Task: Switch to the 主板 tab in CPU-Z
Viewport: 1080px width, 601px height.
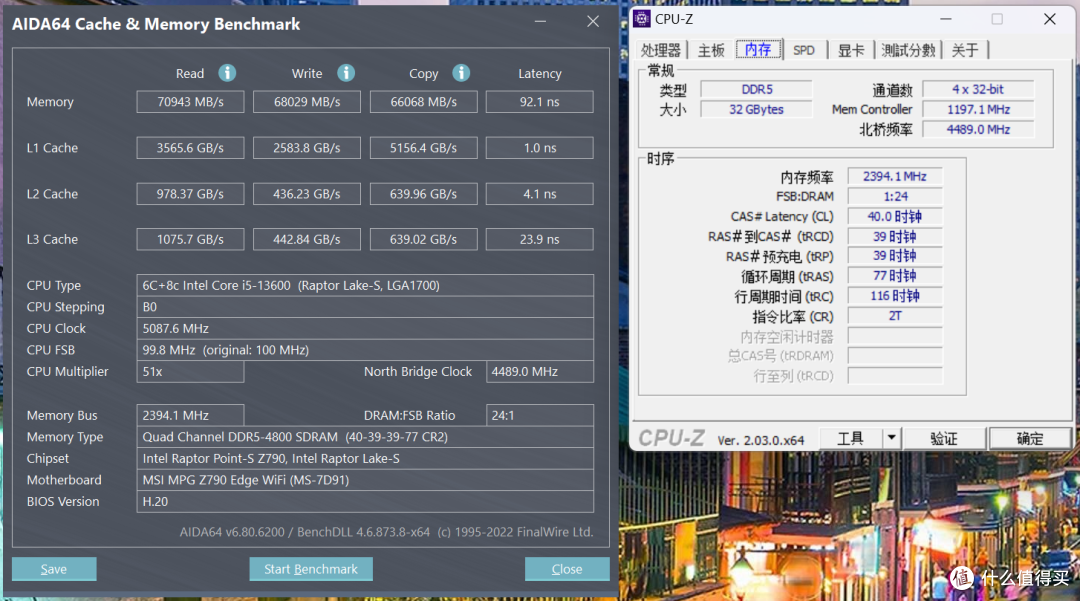Action: pyautogui.click(x=711, y=50)
